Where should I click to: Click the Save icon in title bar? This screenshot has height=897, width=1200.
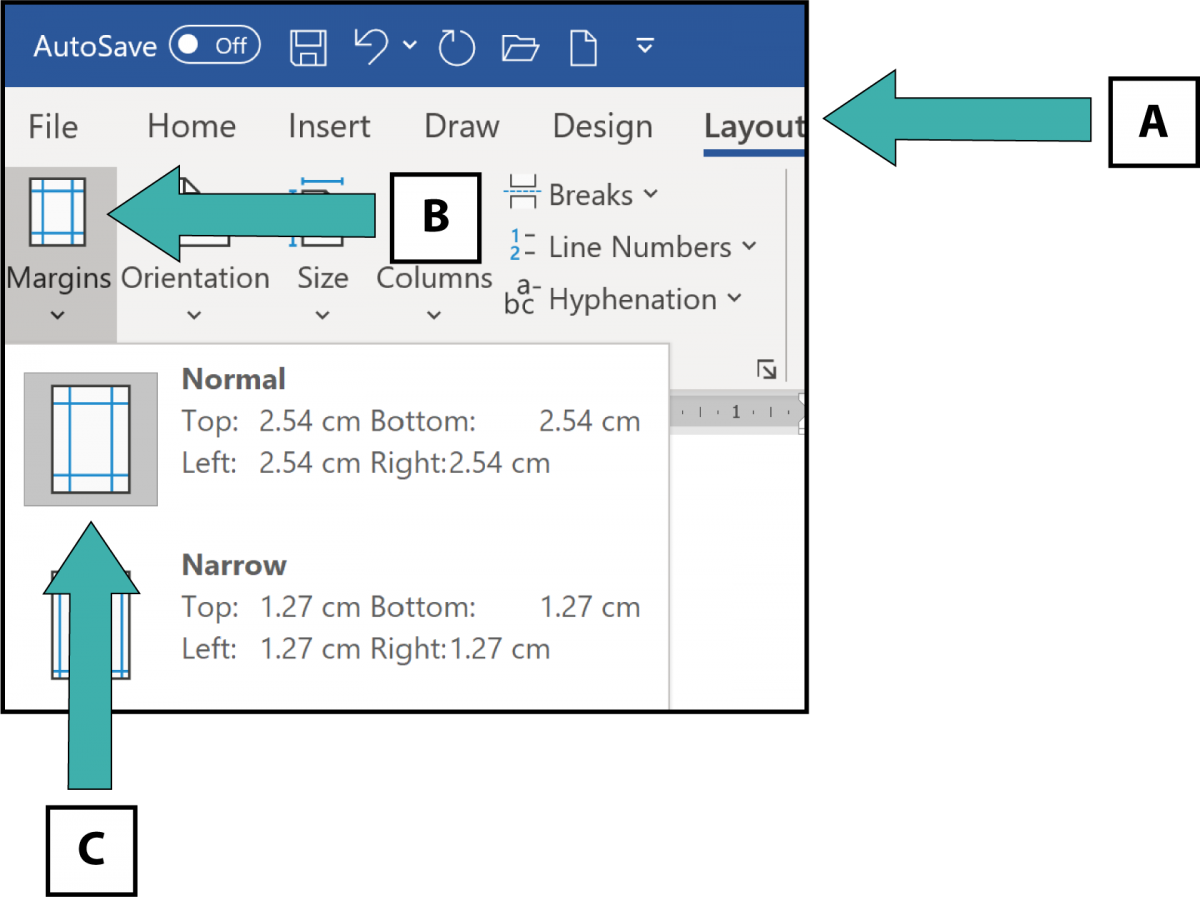click(x=309, y=46)
